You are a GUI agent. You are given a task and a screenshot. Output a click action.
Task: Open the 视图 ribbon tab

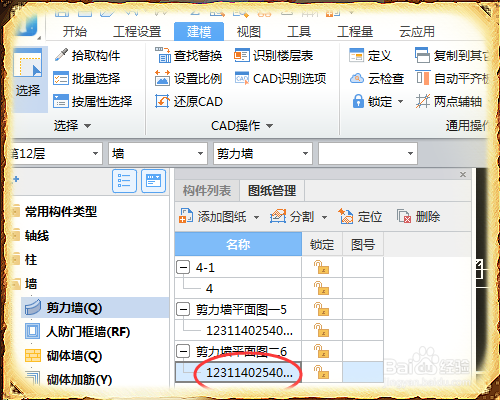click(249, 32)
